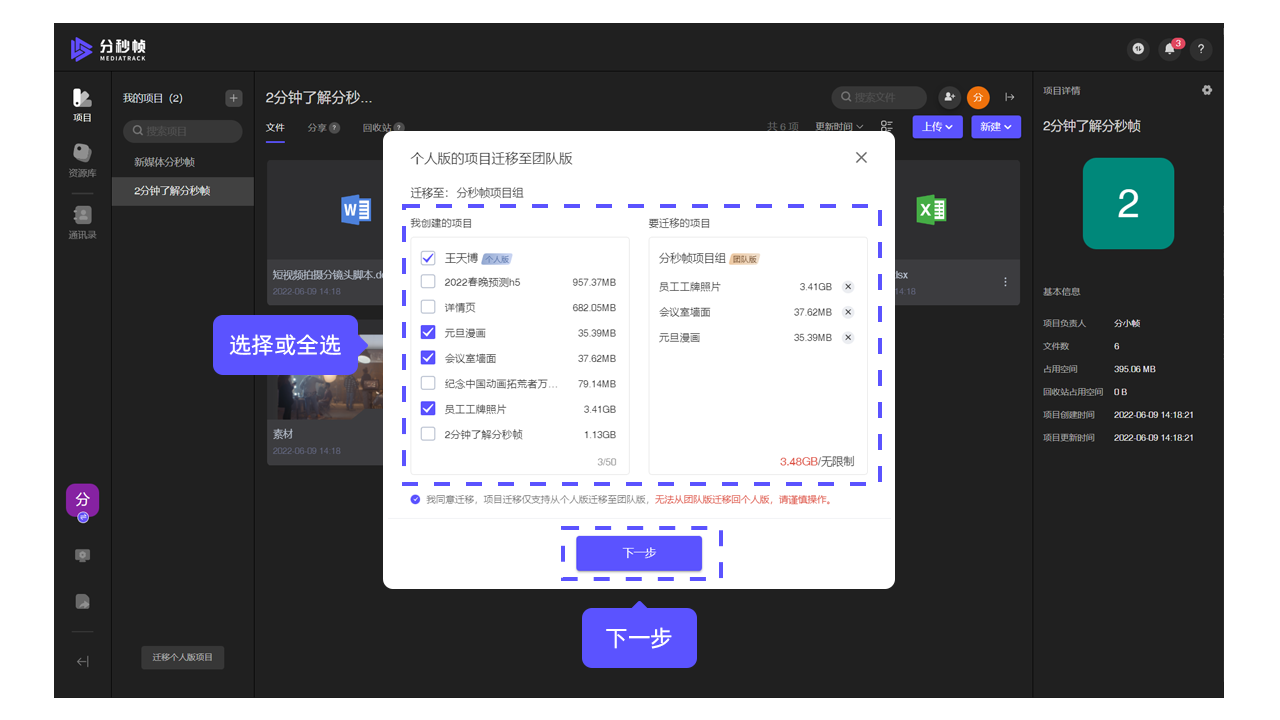Open the 通讯录 contacts section

82,223
